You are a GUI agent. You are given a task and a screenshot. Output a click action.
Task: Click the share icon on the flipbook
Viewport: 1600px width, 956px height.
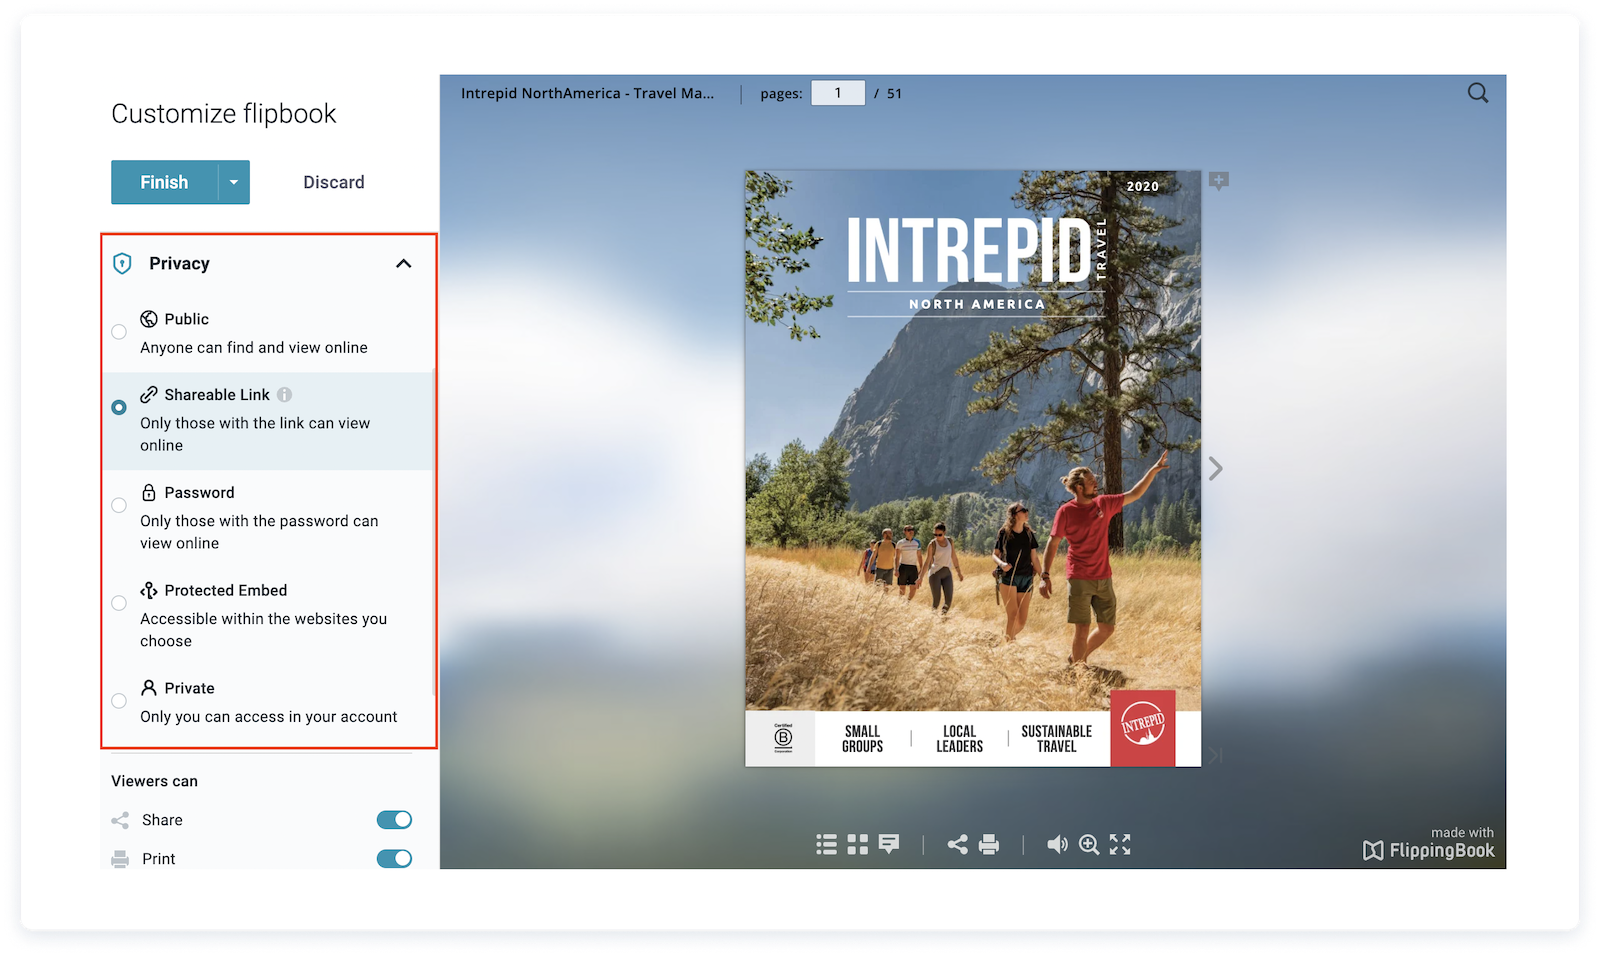958,845
